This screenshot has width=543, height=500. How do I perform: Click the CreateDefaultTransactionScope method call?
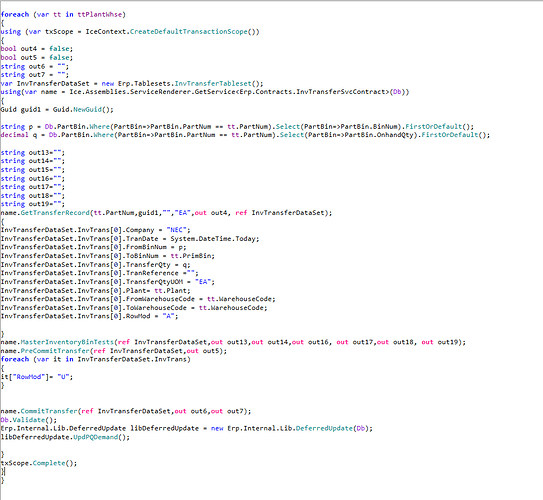coord(188,32)
